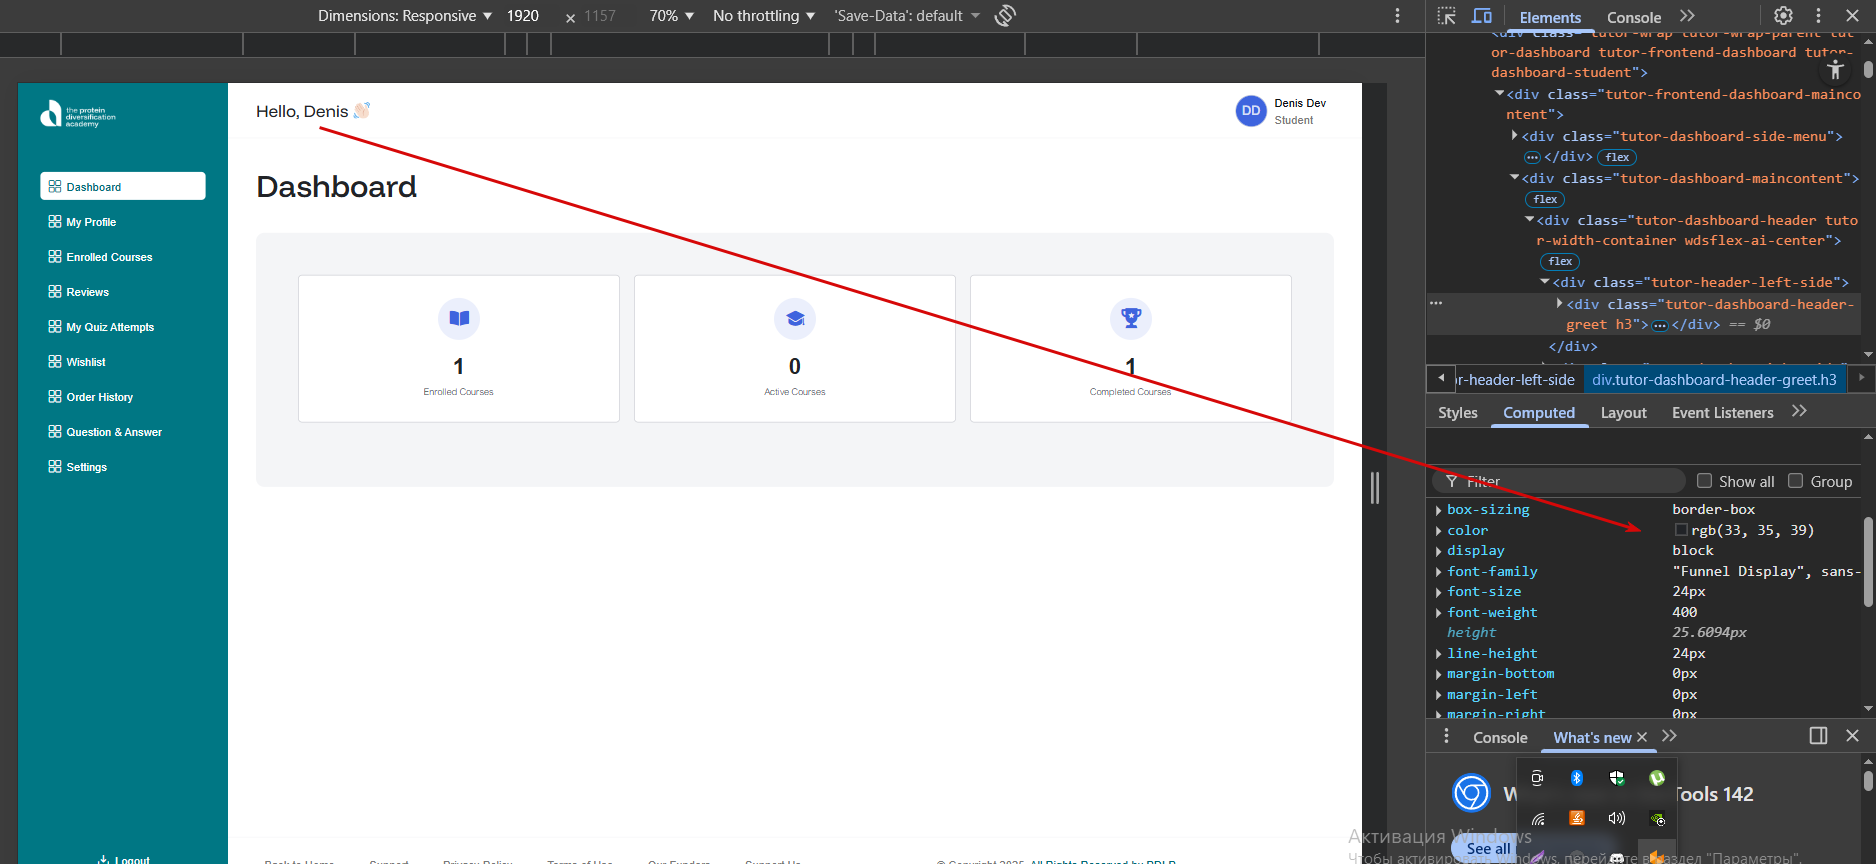Open the drawer three-dot options menu
This screenshot has width=1876, height=864.
pyautogui.click(x=1446, y=736)
